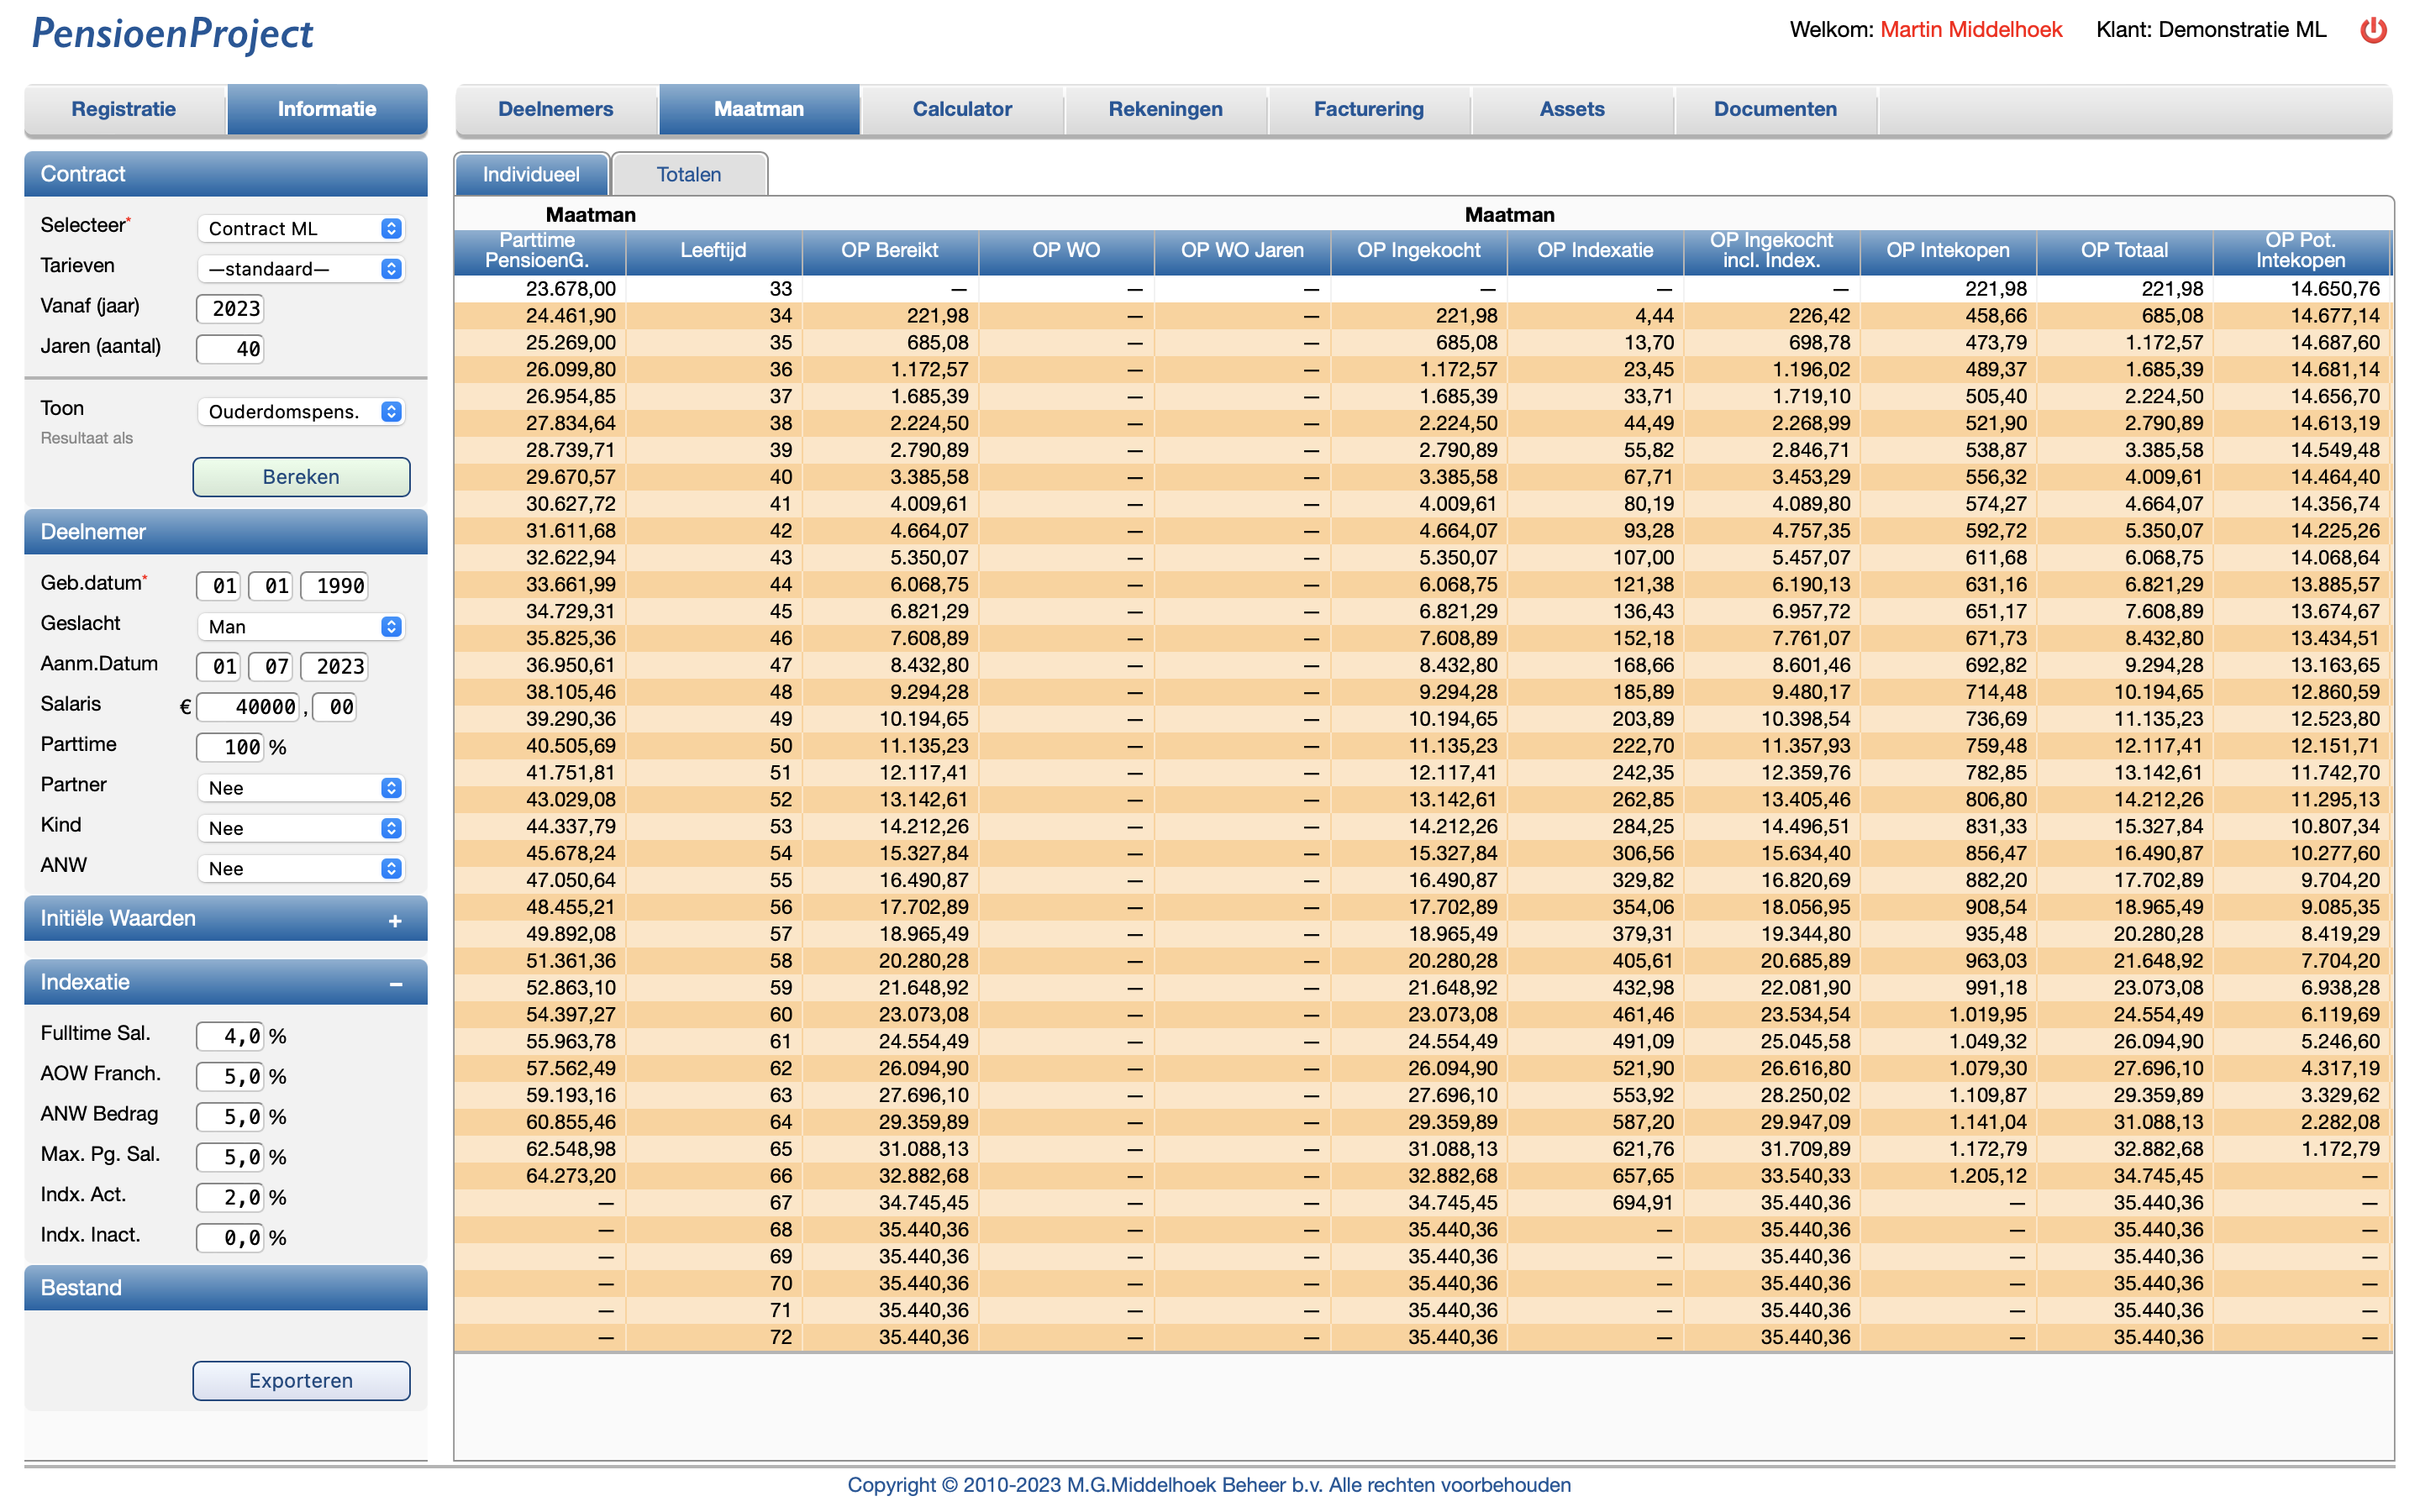Open the ANW dropdown

click(301, 869)
